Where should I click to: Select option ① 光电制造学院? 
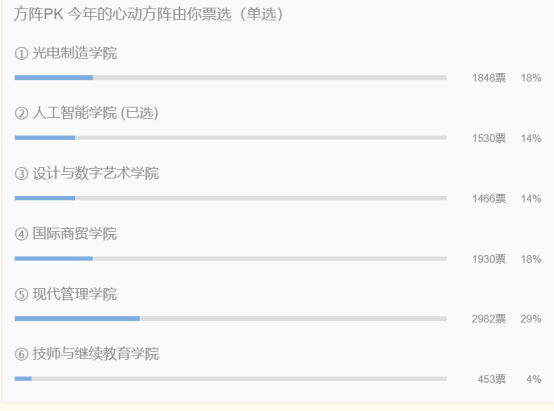click(x=66, y=53)
